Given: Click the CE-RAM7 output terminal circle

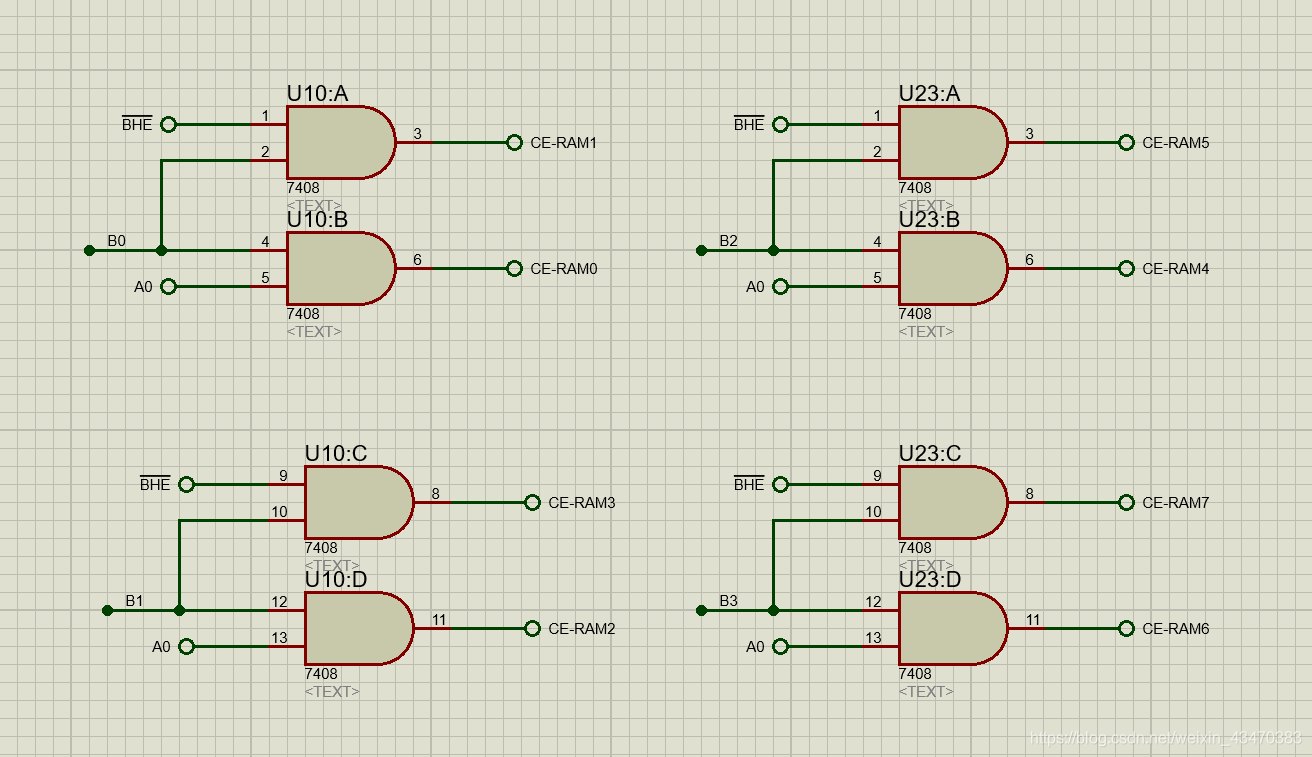Looking at the screenshot, I should point(1126,503).
